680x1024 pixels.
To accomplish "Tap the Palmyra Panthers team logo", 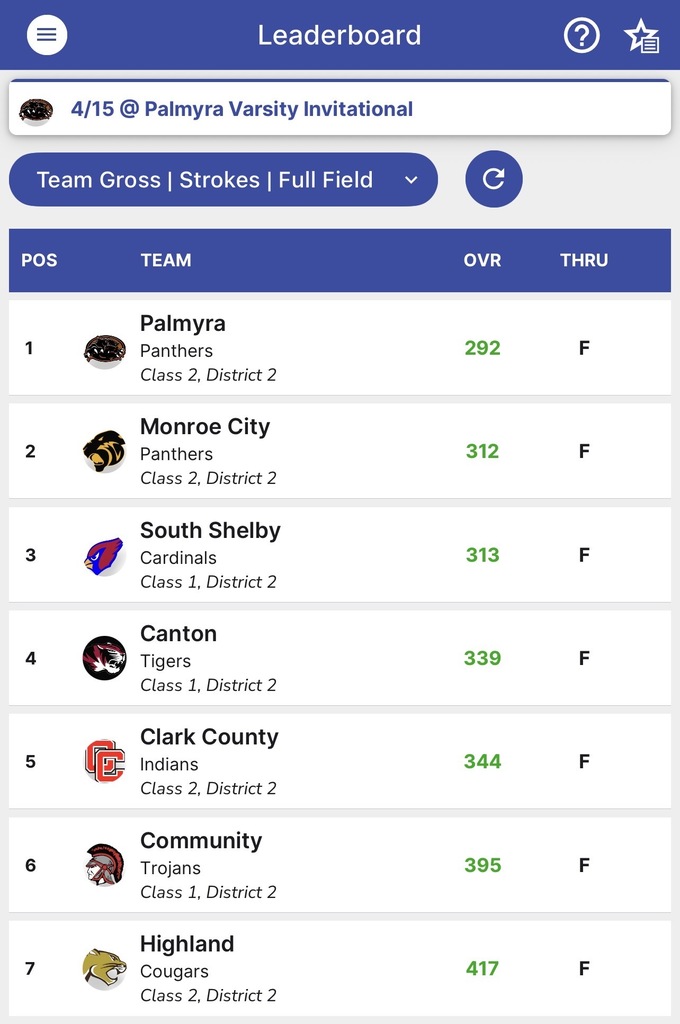I will [x=104, y=349].
